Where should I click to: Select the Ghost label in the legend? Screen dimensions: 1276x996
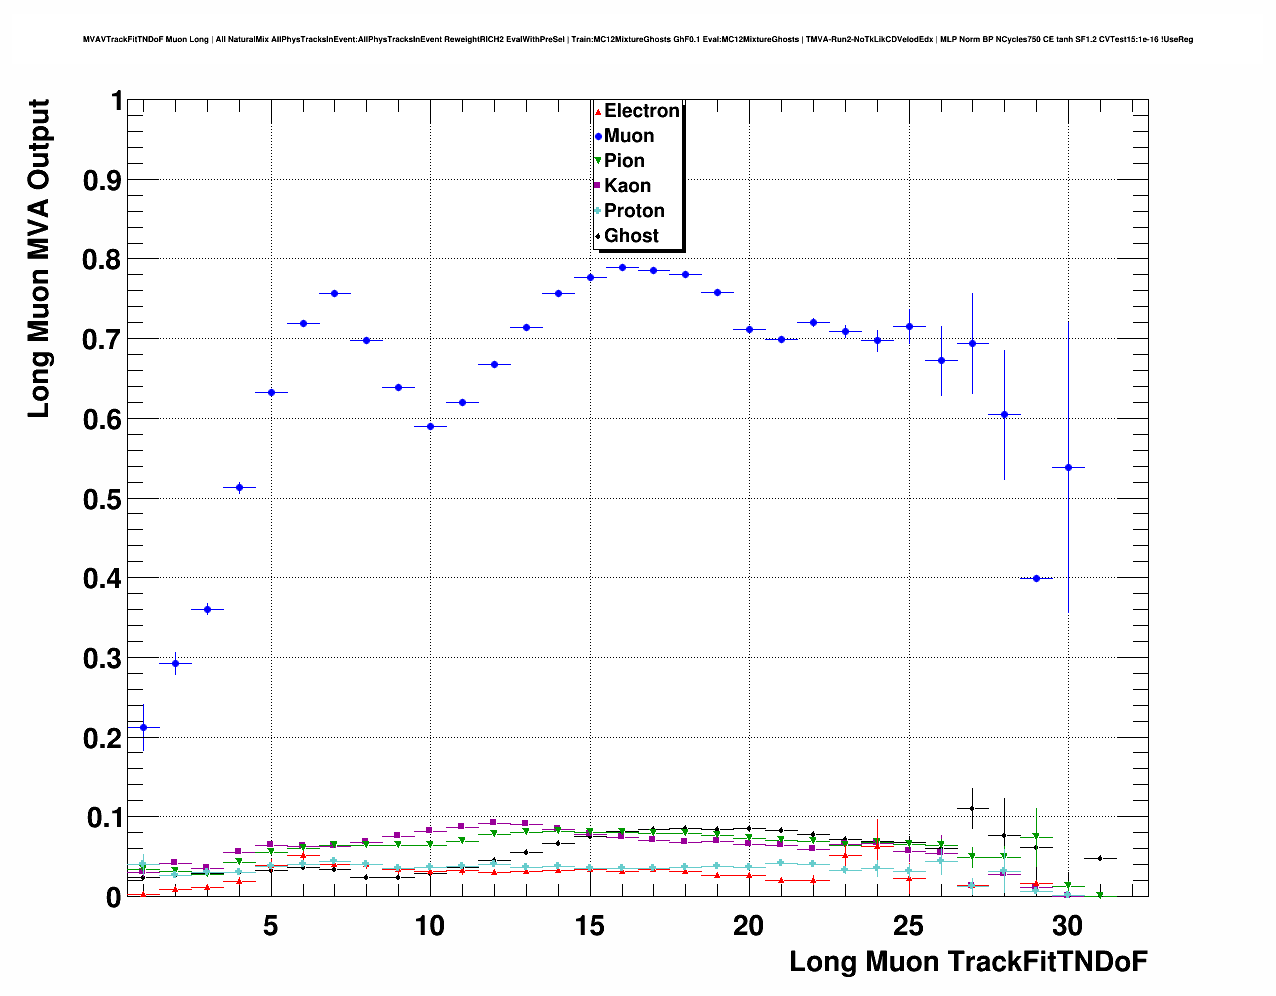point(631,236)
